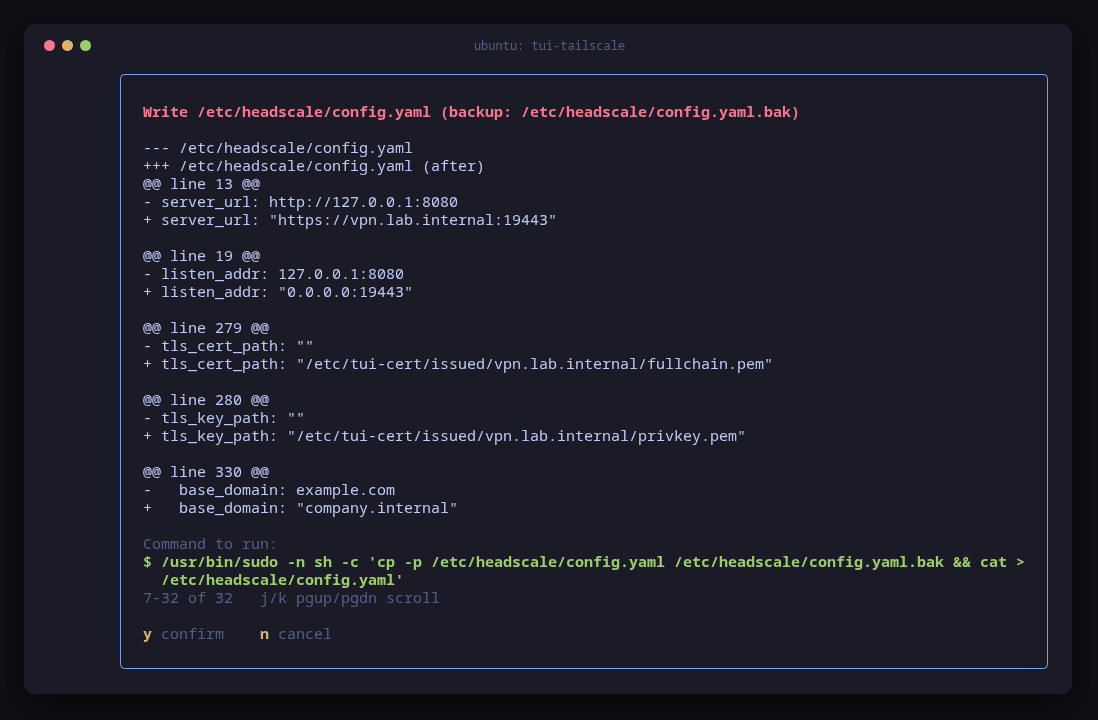The width and height of the screenshot is (1098, 720).
Task: Cancel the operation with n
Action: point(296,634)
